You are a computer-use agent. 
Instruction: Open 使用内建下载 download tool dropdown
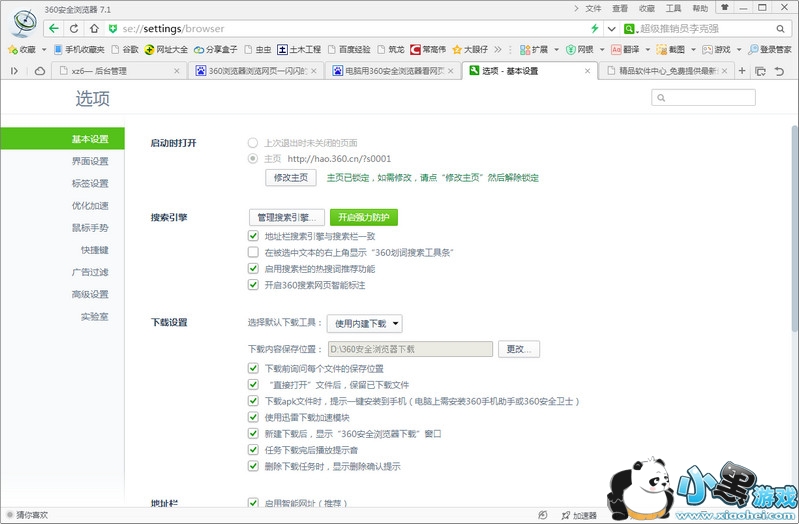(x=365, y=323)
